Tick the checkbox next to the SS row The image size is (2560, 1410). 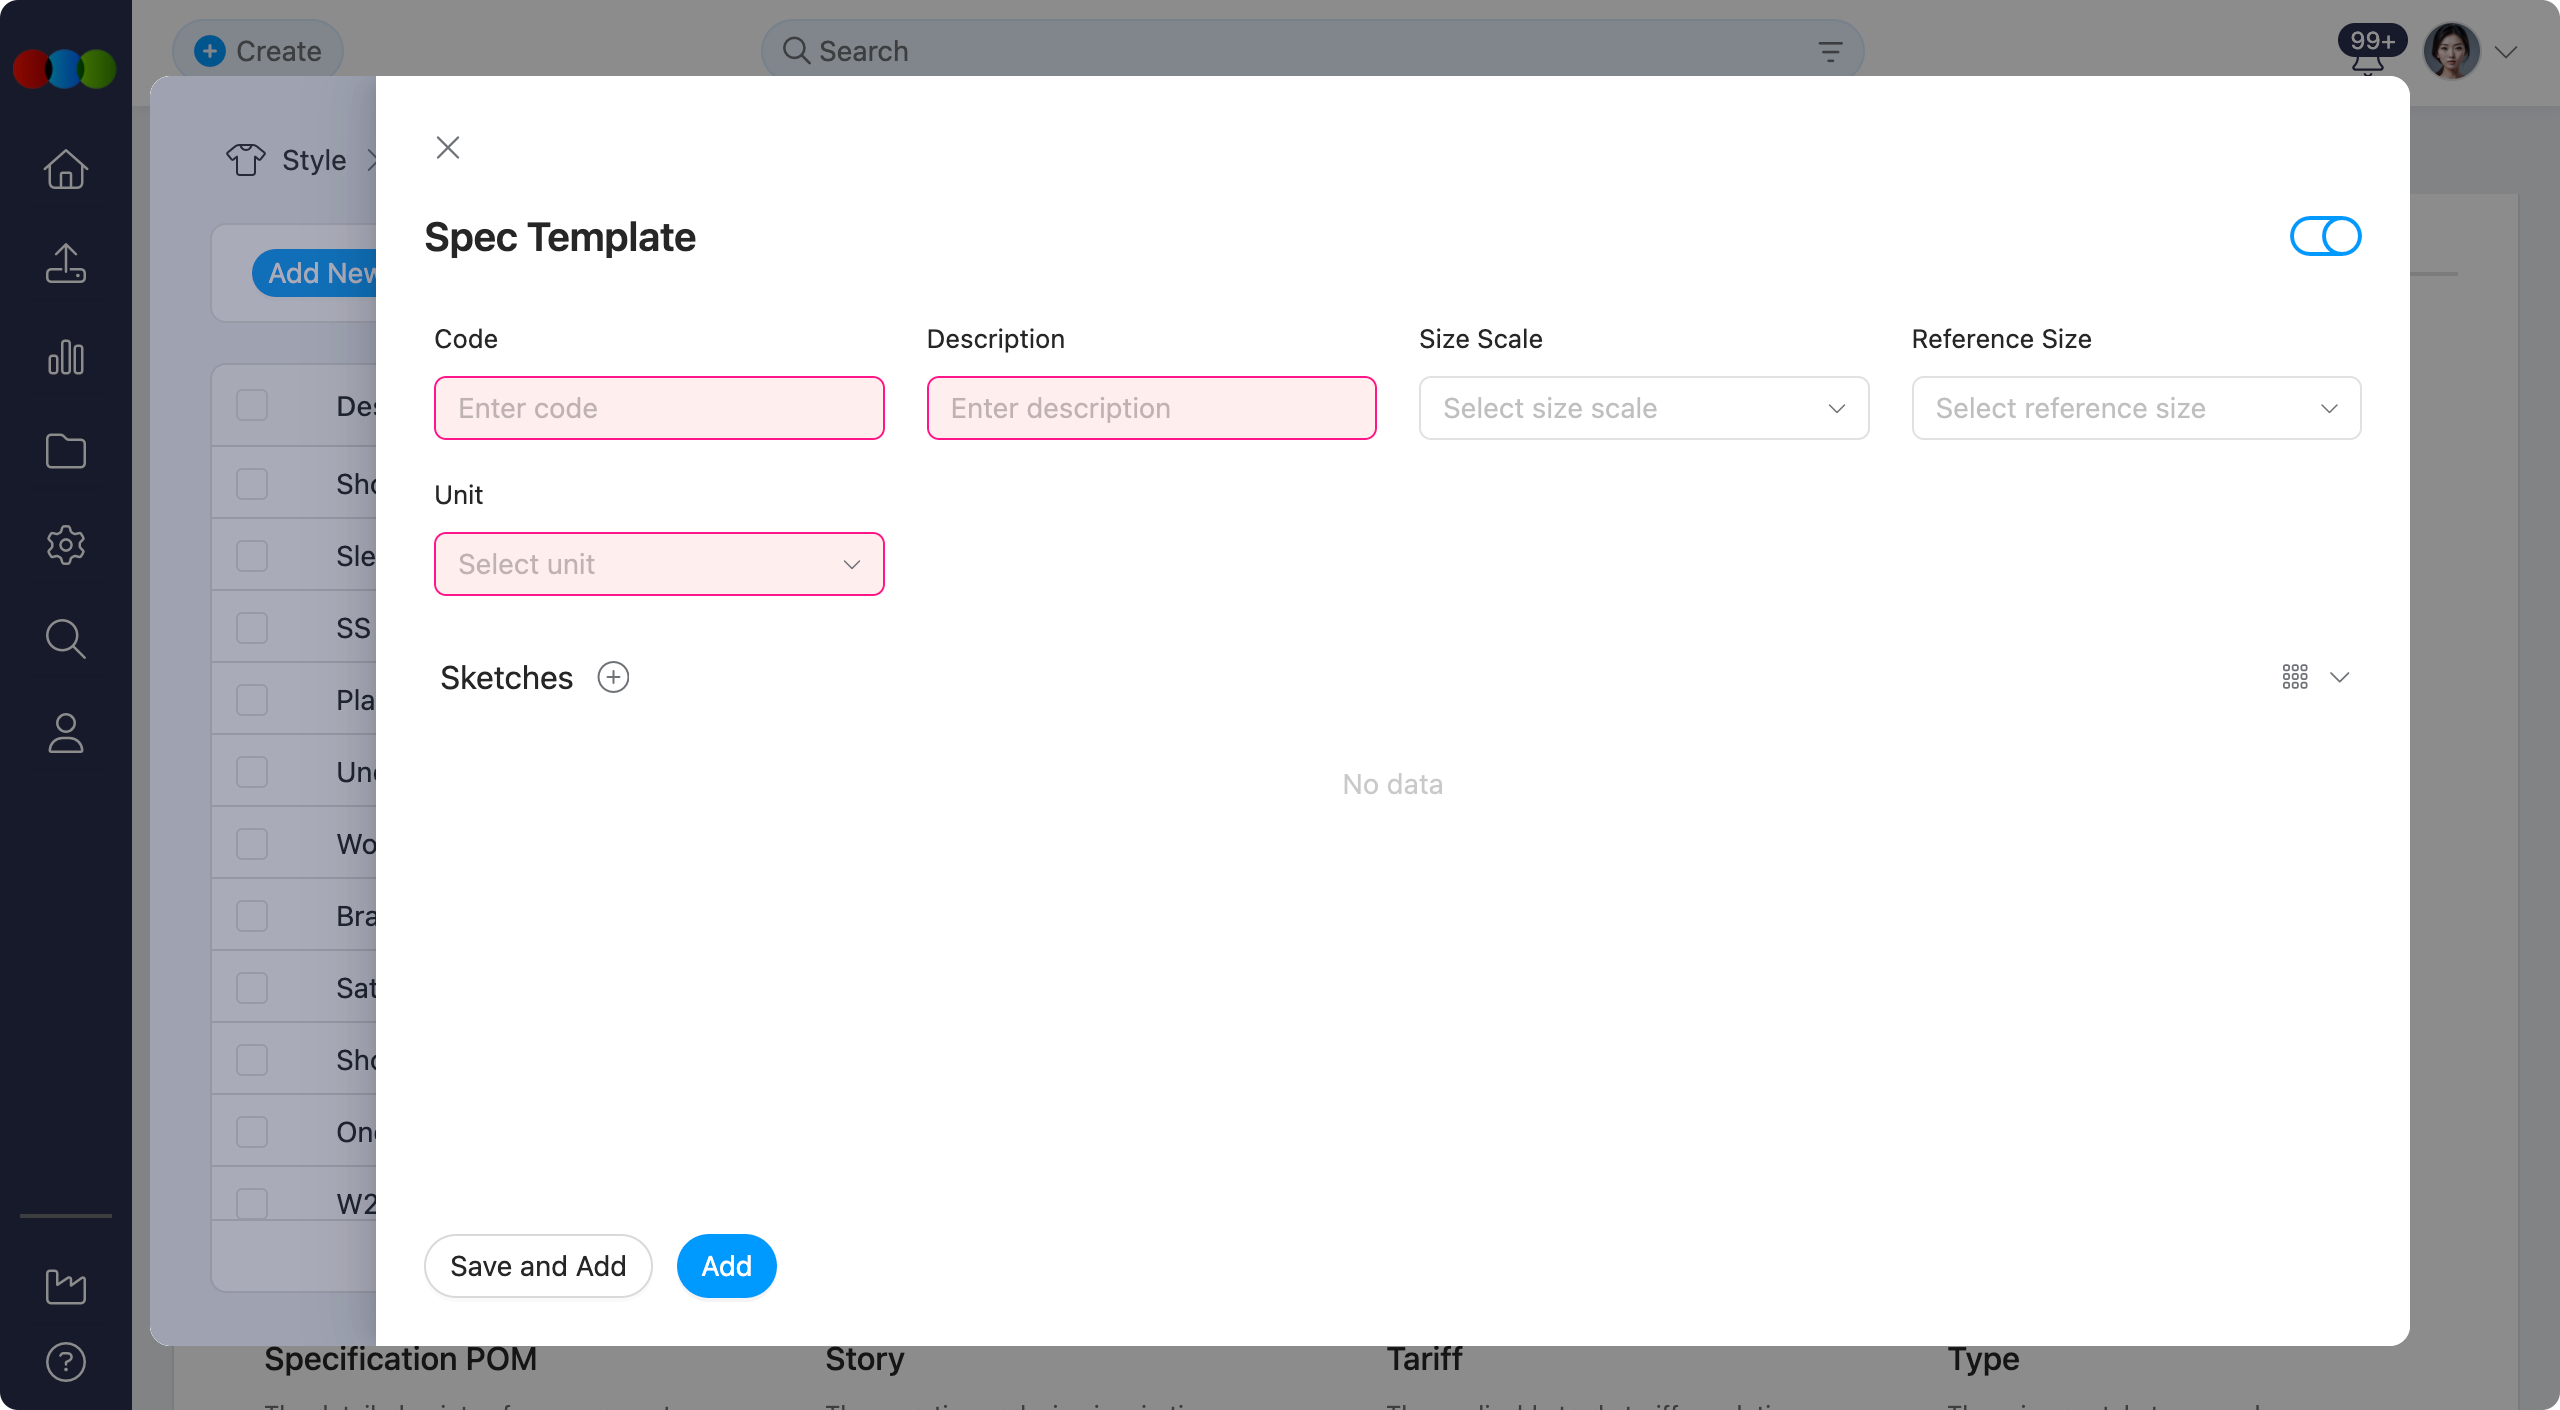coord(250,627)
